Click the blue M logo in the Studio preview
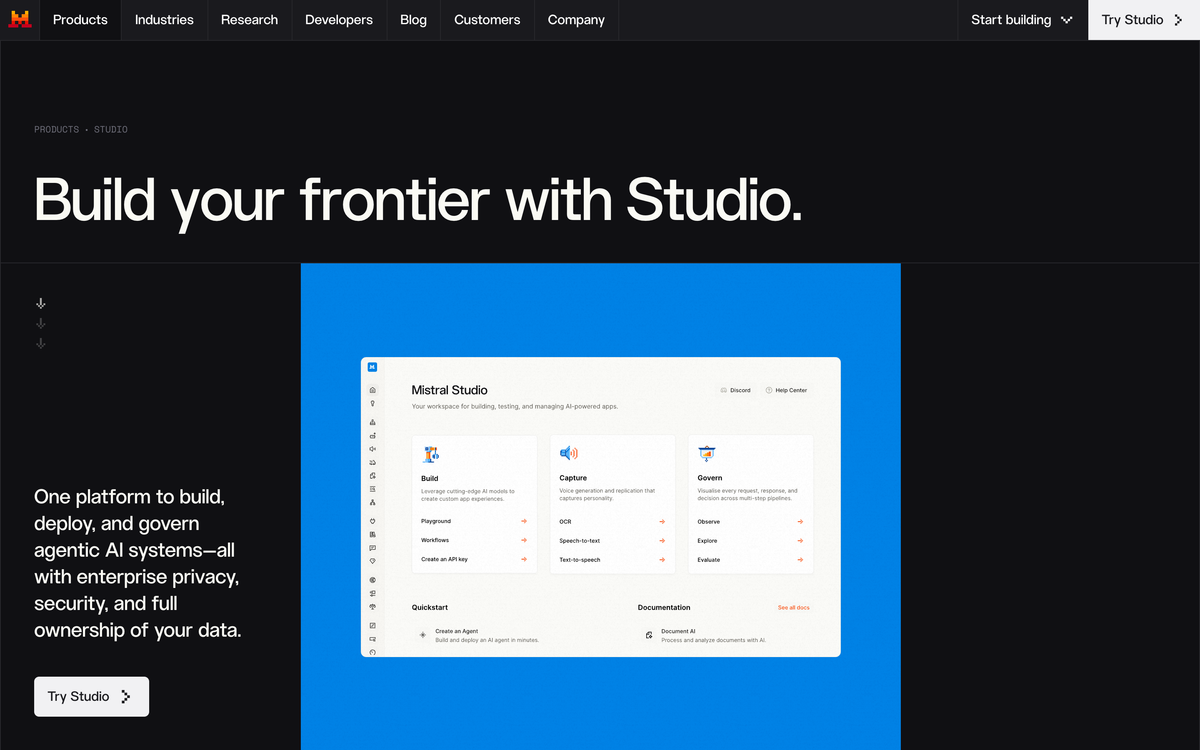The image size is (1200, 750). point(372,367)
